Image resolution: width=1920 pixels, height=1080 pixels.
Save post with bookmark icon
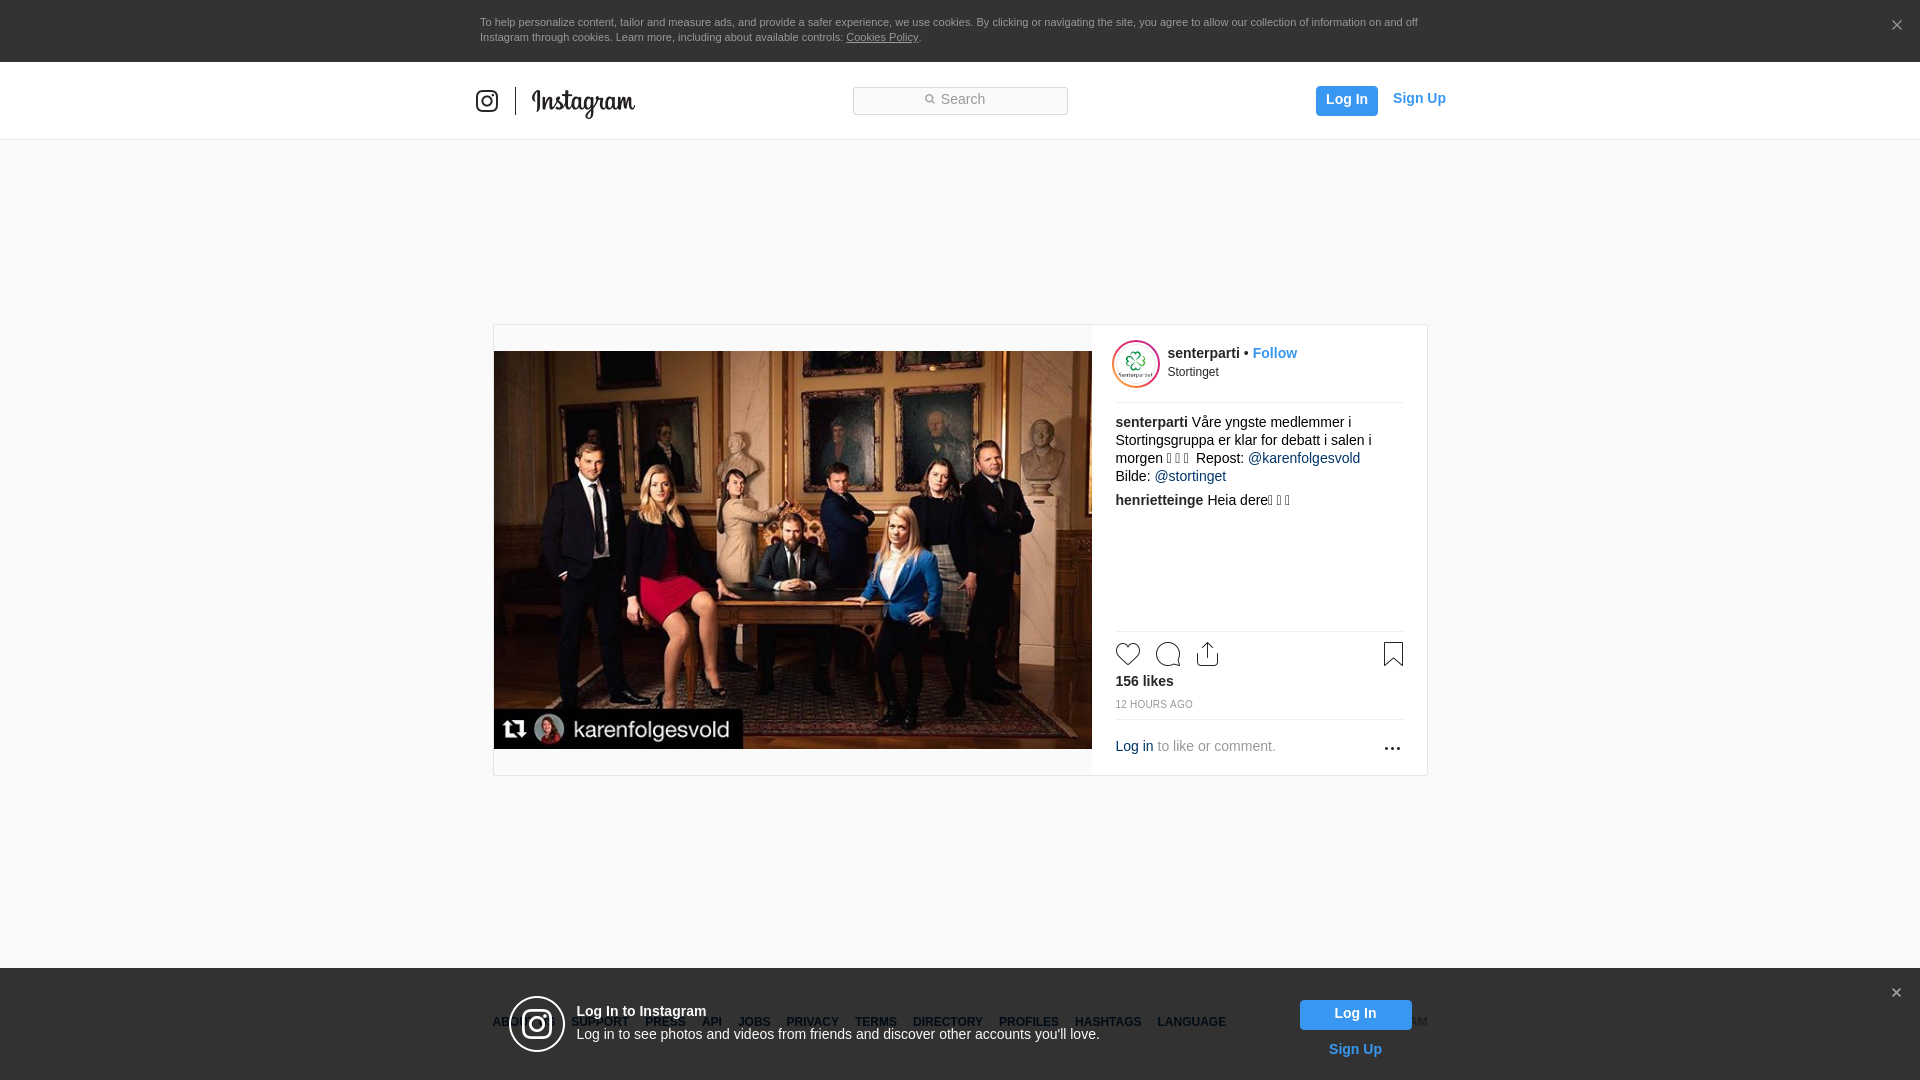(1393, 654)
